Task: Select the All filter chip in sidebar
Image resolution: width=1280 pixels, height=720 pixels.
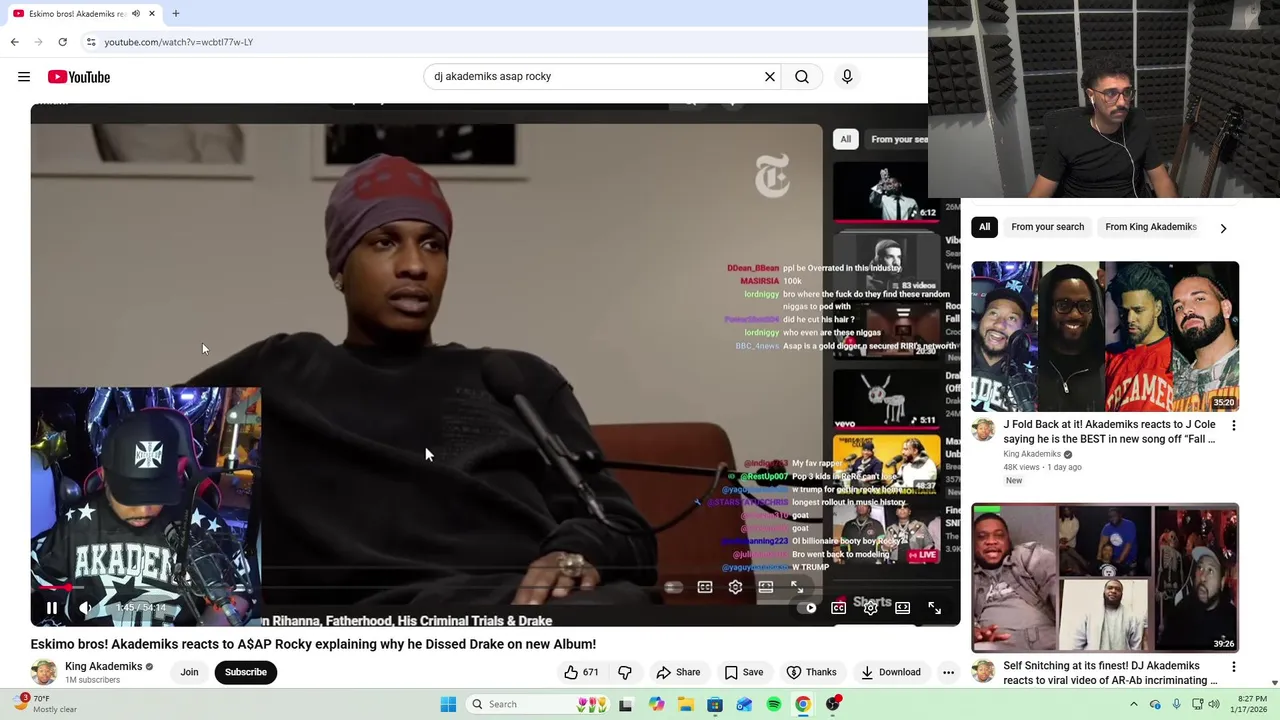Action: click(984, 227)
